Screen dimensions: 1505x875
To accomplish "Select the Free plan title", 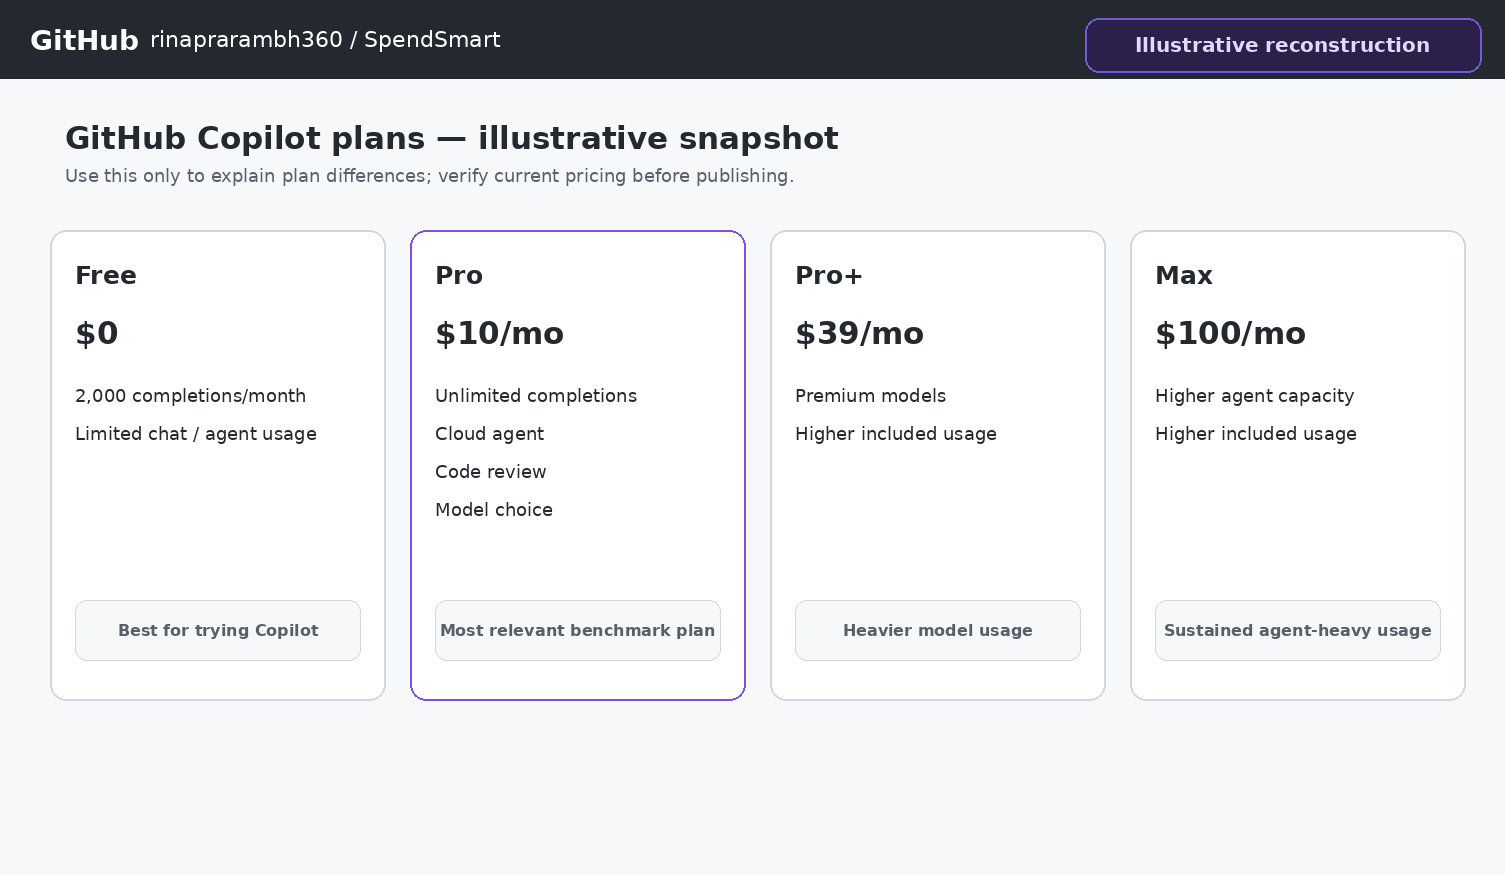I will point(106,275).
